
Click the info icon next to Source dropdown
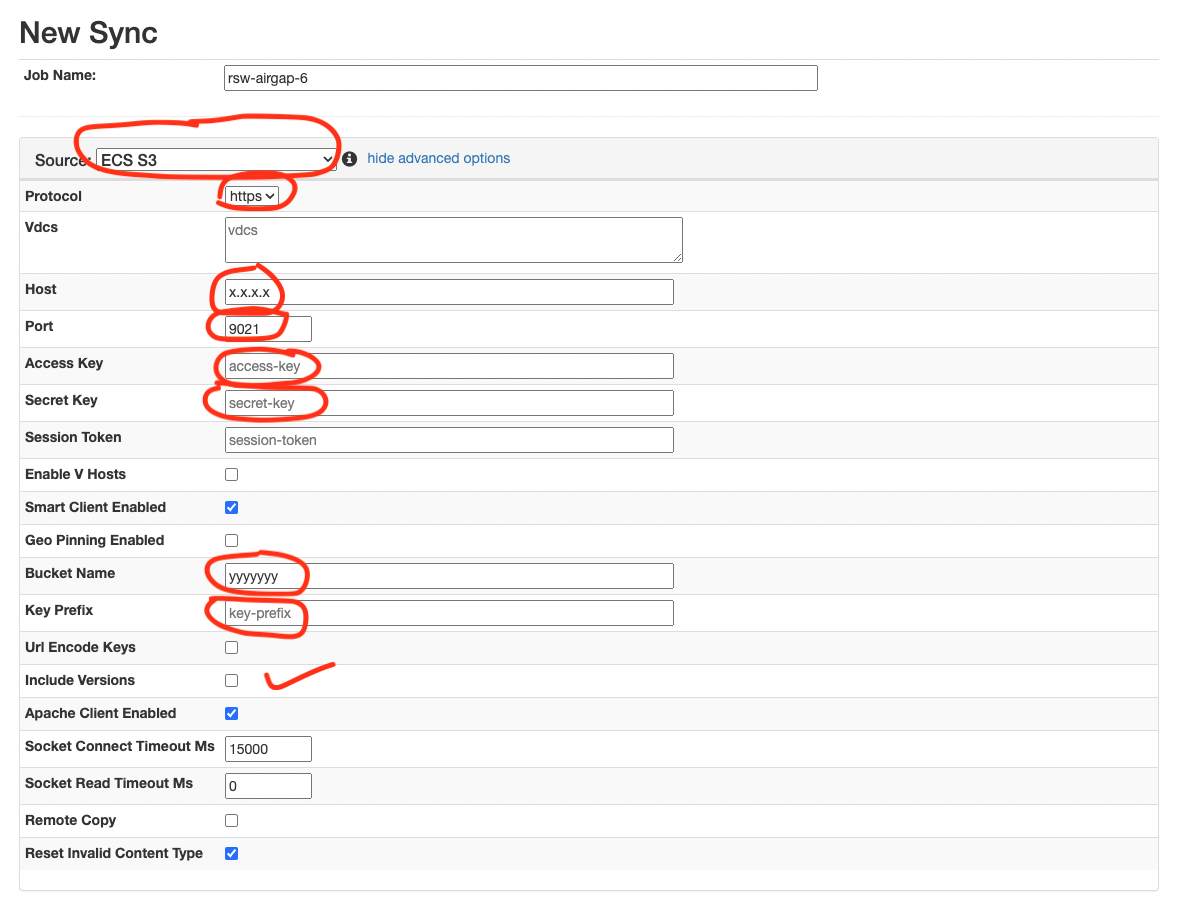pyautogui.click(x=349, y=159)
